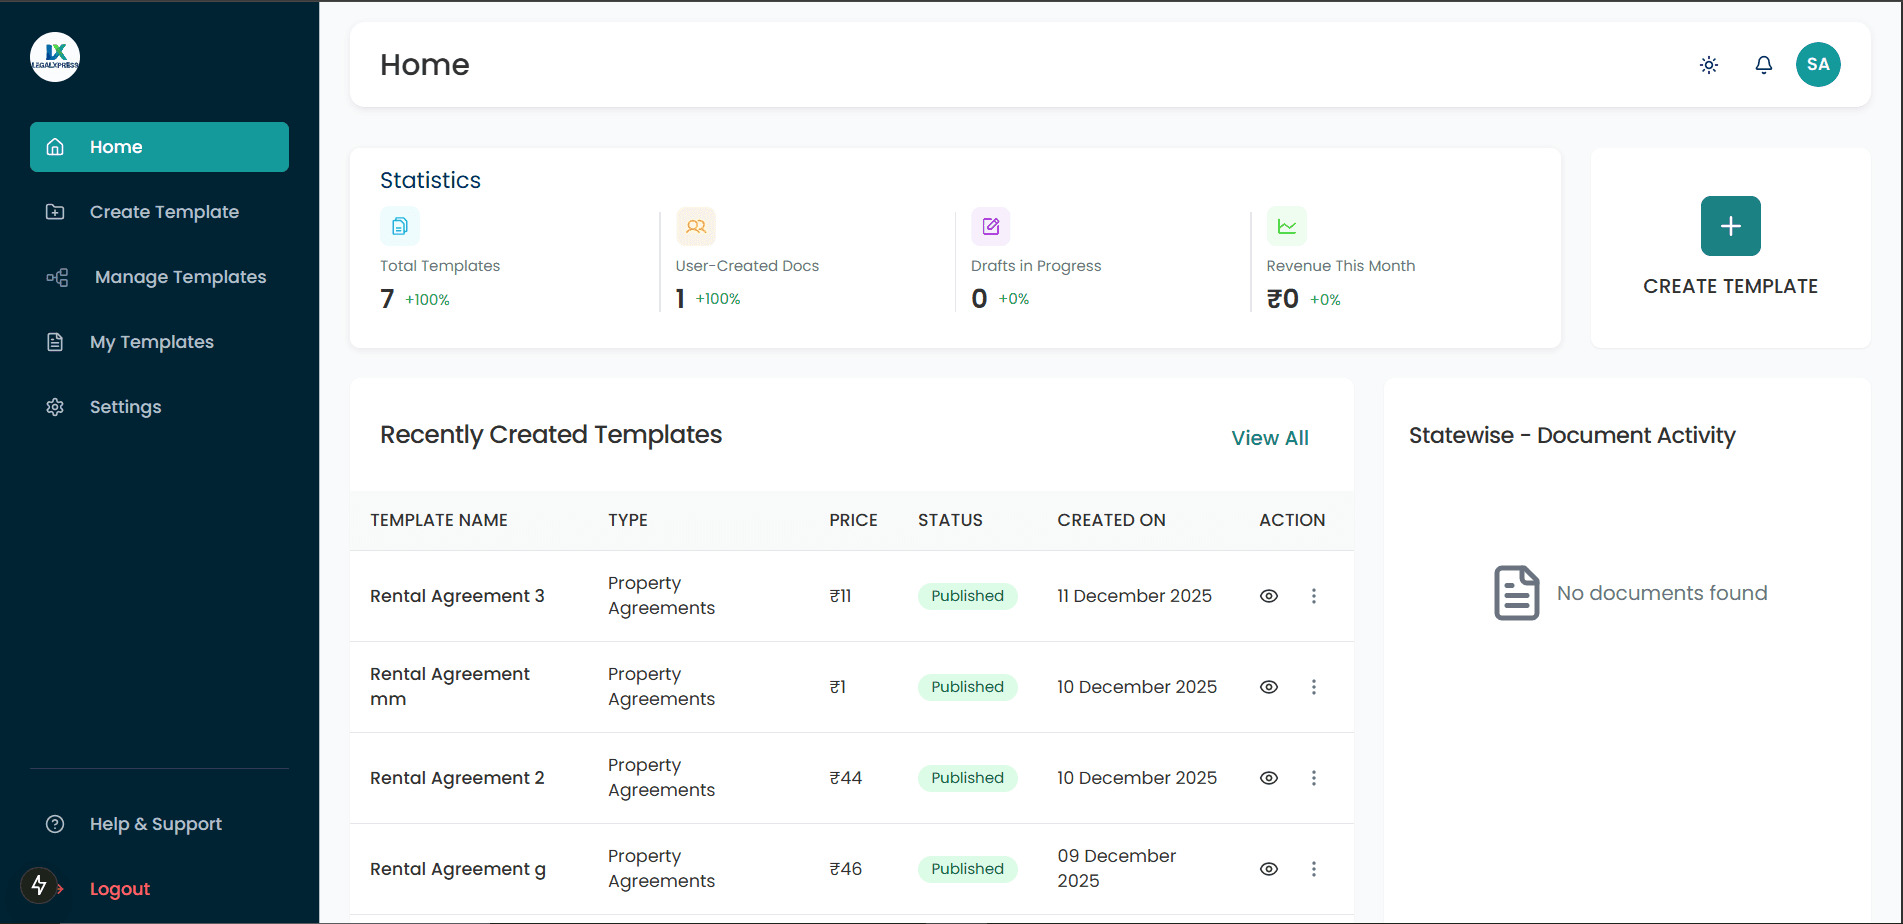Select the Home heading title bar
This screenshot has width=1903, height=924.
tap(424, 64)
